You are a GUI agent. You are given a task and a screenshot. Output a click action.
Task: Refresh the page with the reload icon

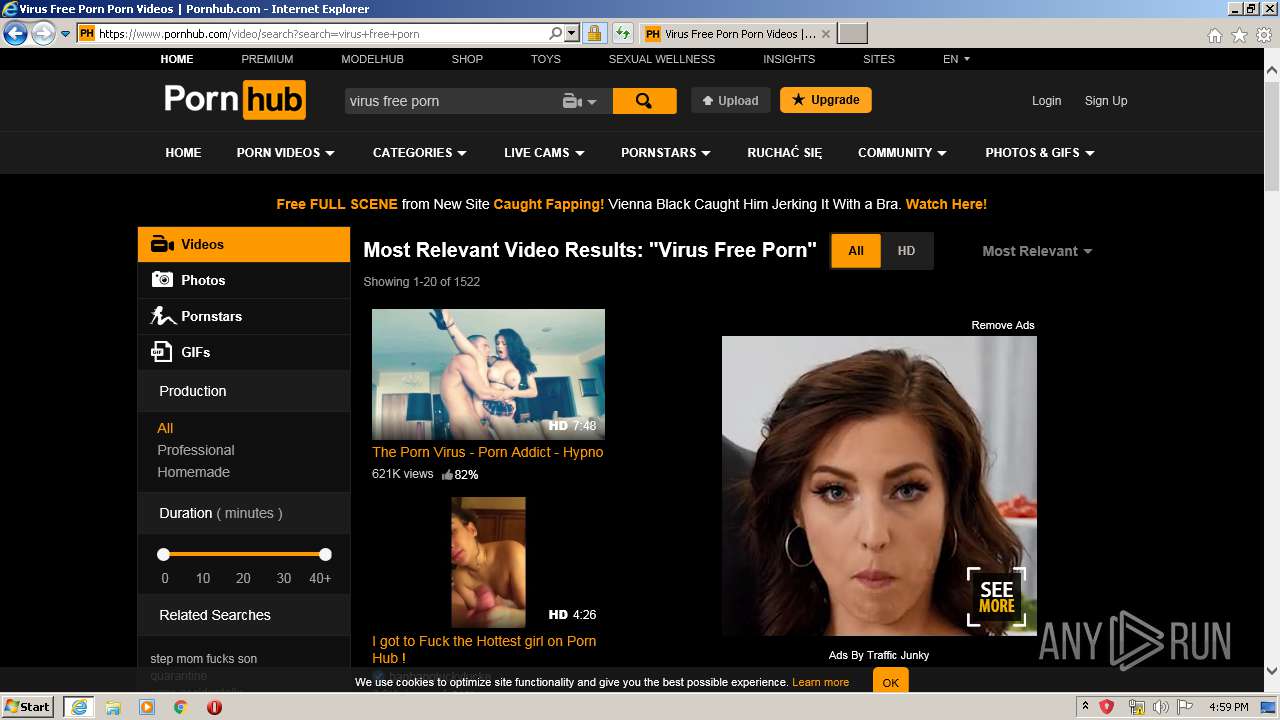623,33
